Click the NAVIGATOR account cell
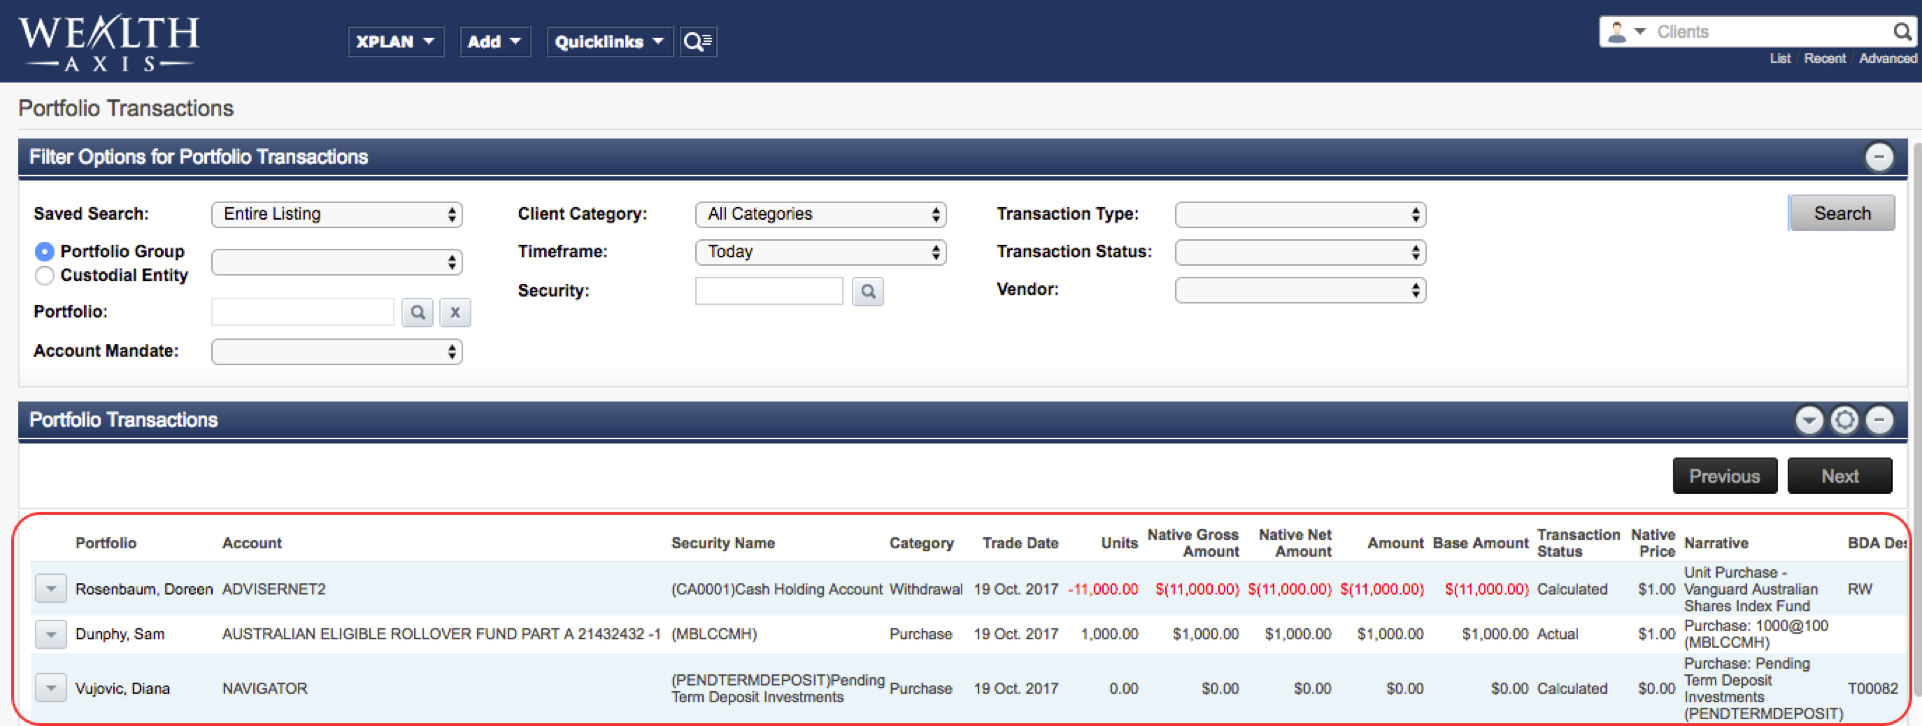 pos(265,688)
